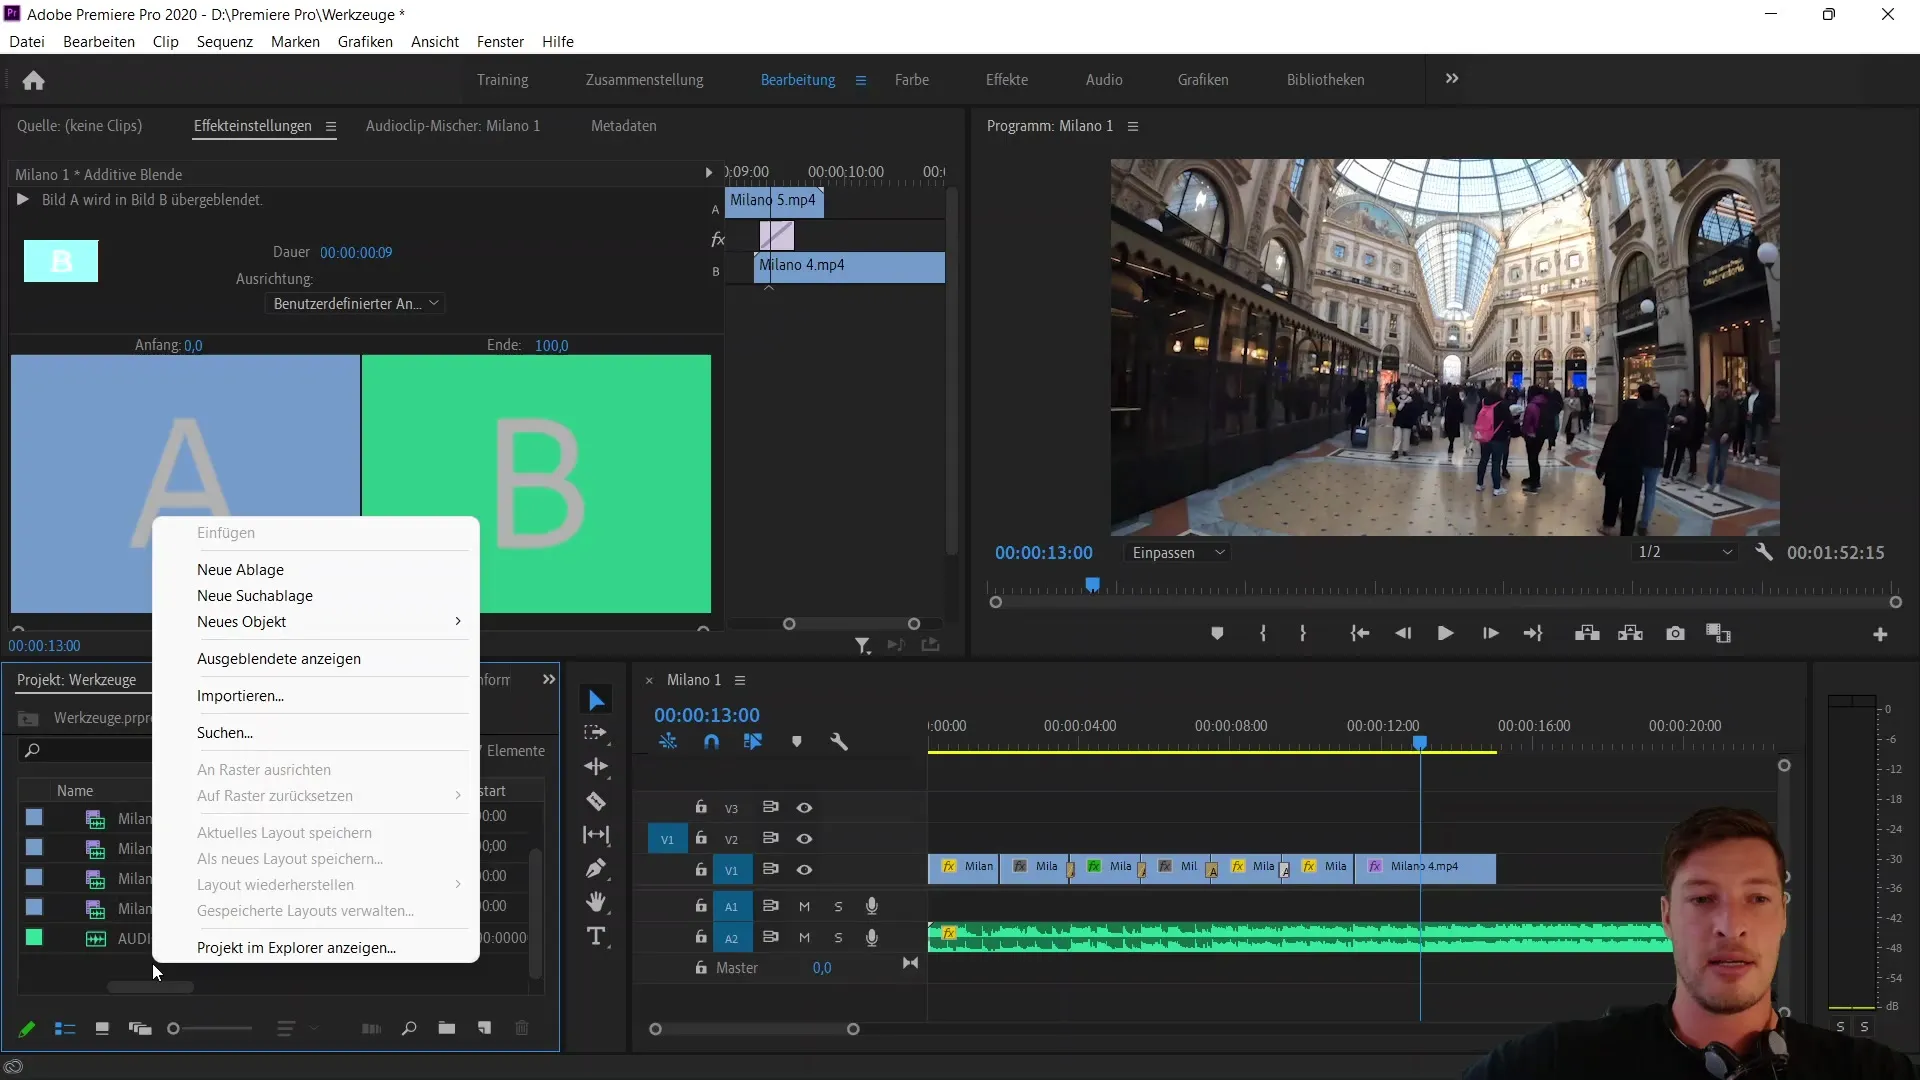Select the Track Select Forward tool
Viewport: 1920px width, 1080px height.
pos(596,733)
